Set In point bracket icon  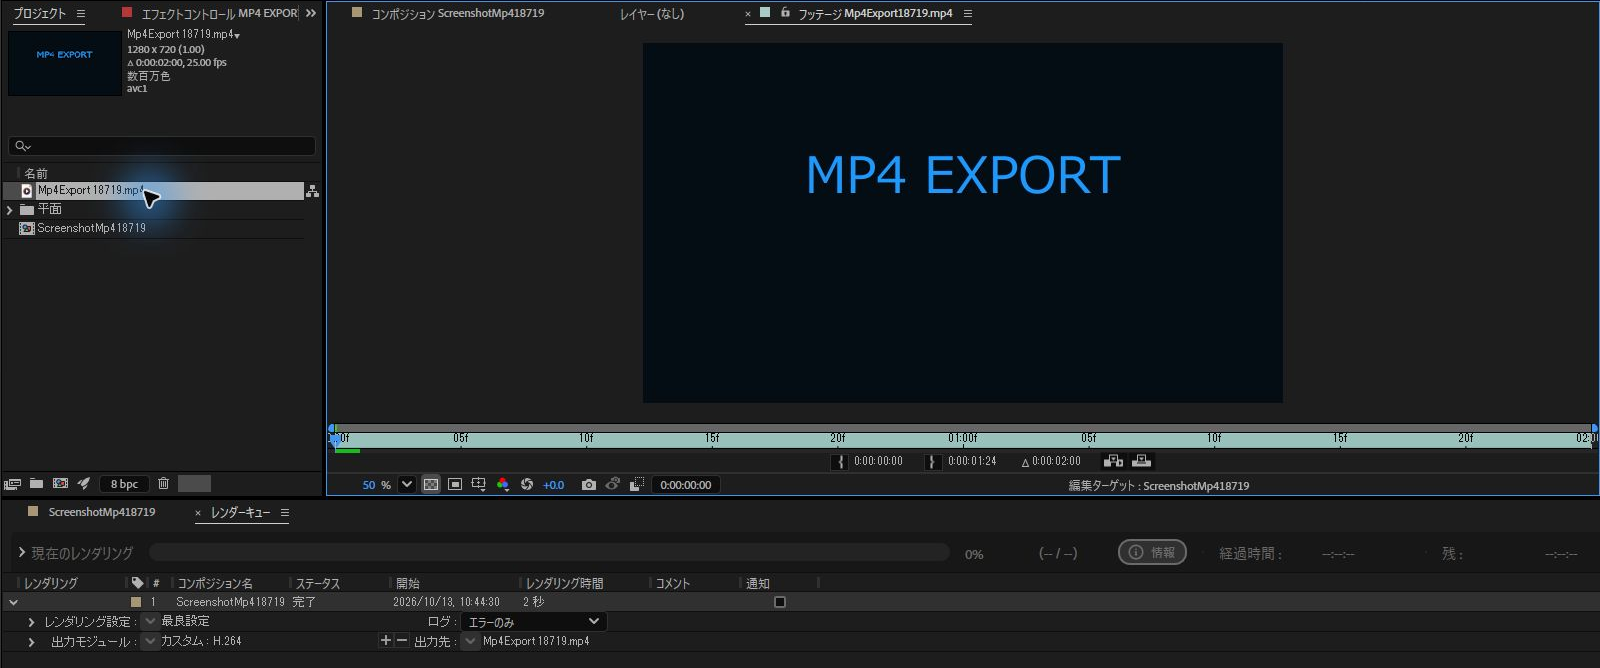pos(840,461)
